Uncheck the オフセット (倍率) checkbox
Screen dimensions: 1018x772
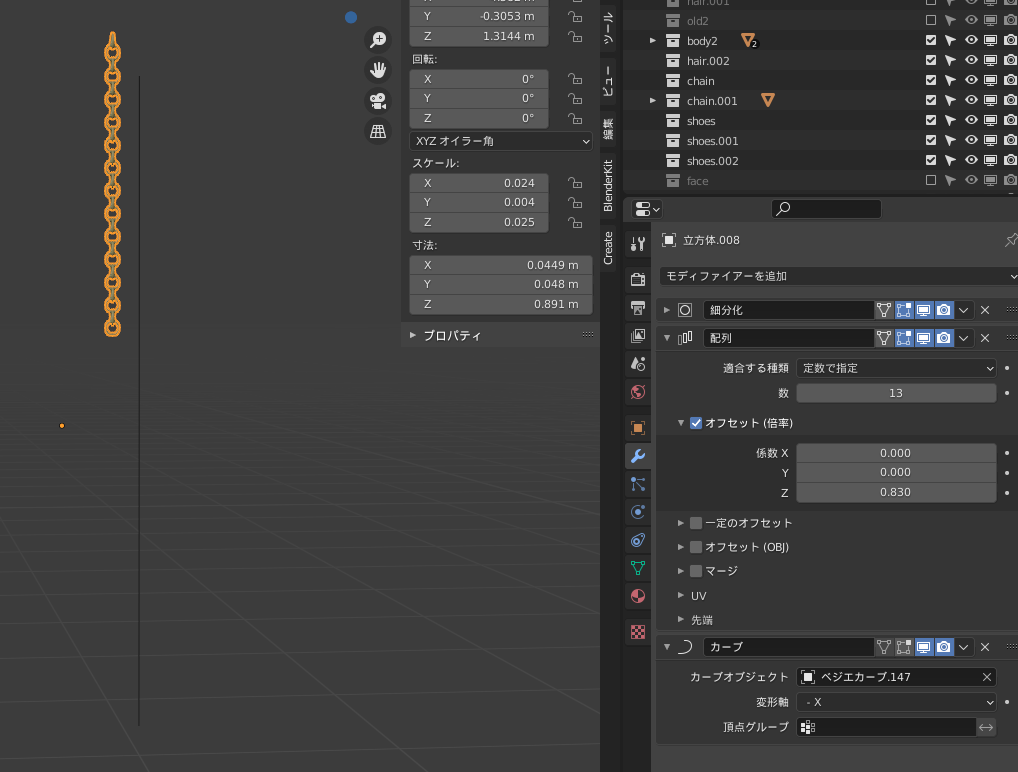click(x=696, y=423)
